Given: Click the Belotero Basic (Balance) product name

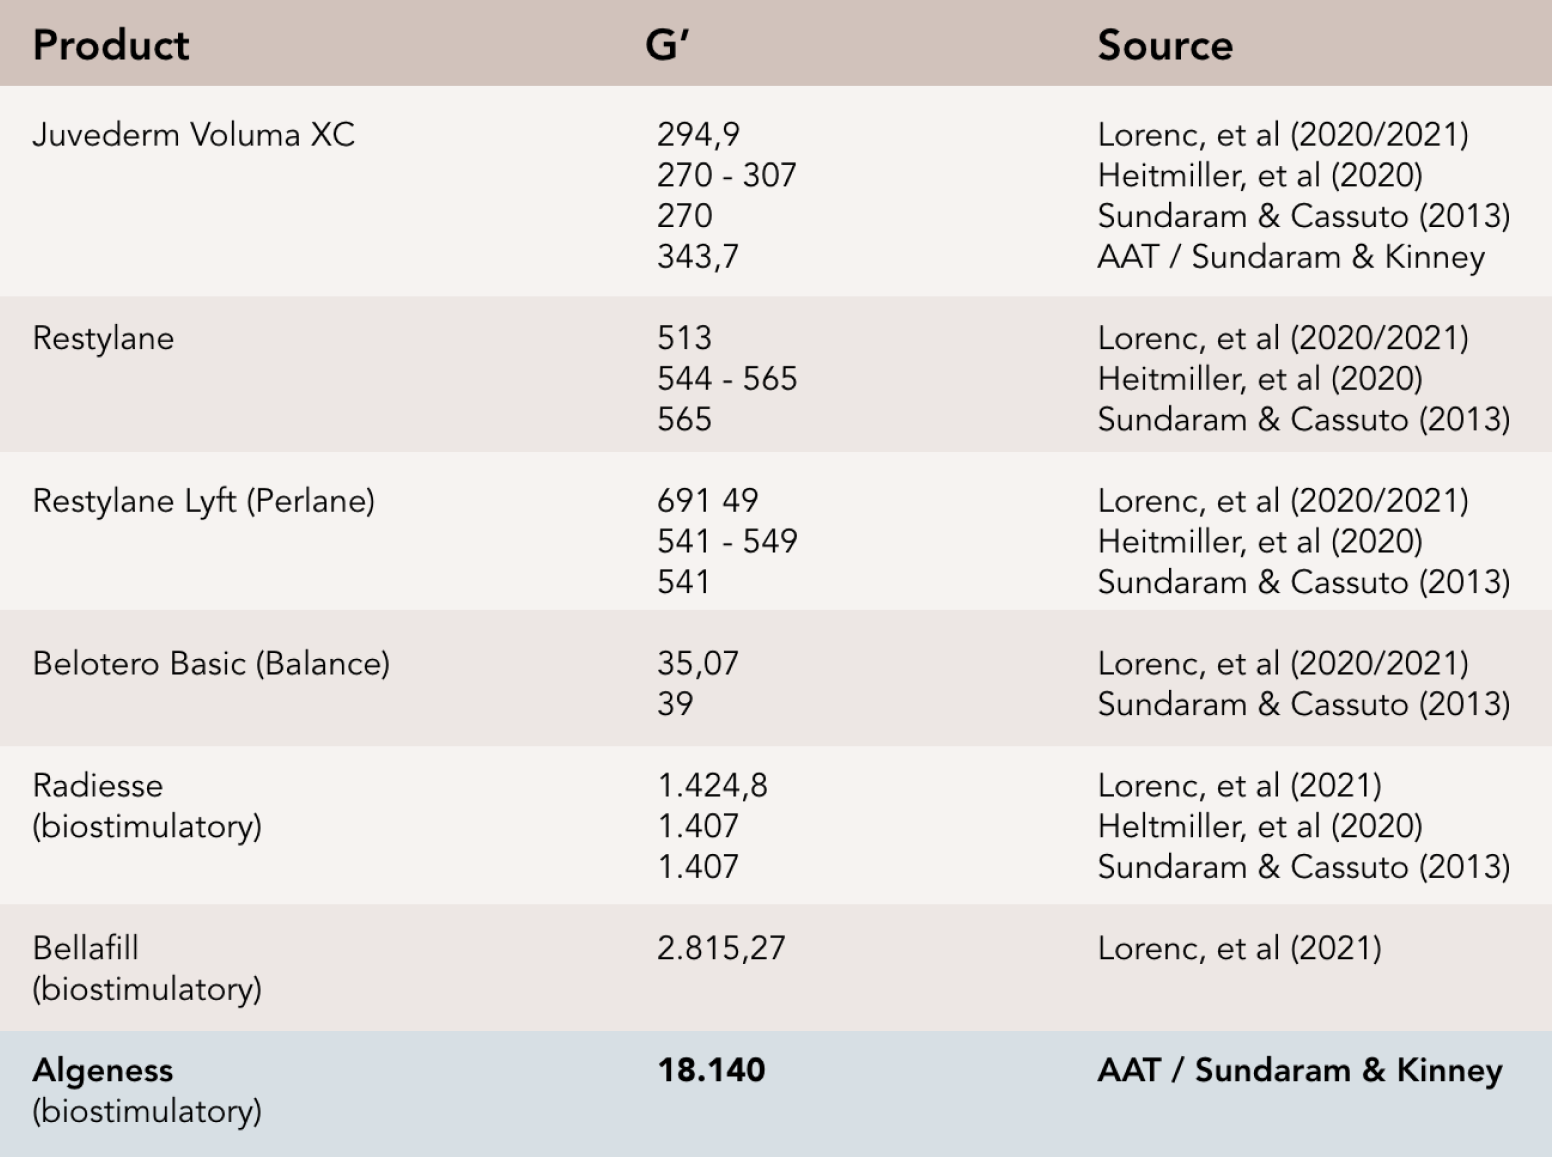Looking at the screenshot, I should pyautogui.click(x=211, y=664).
